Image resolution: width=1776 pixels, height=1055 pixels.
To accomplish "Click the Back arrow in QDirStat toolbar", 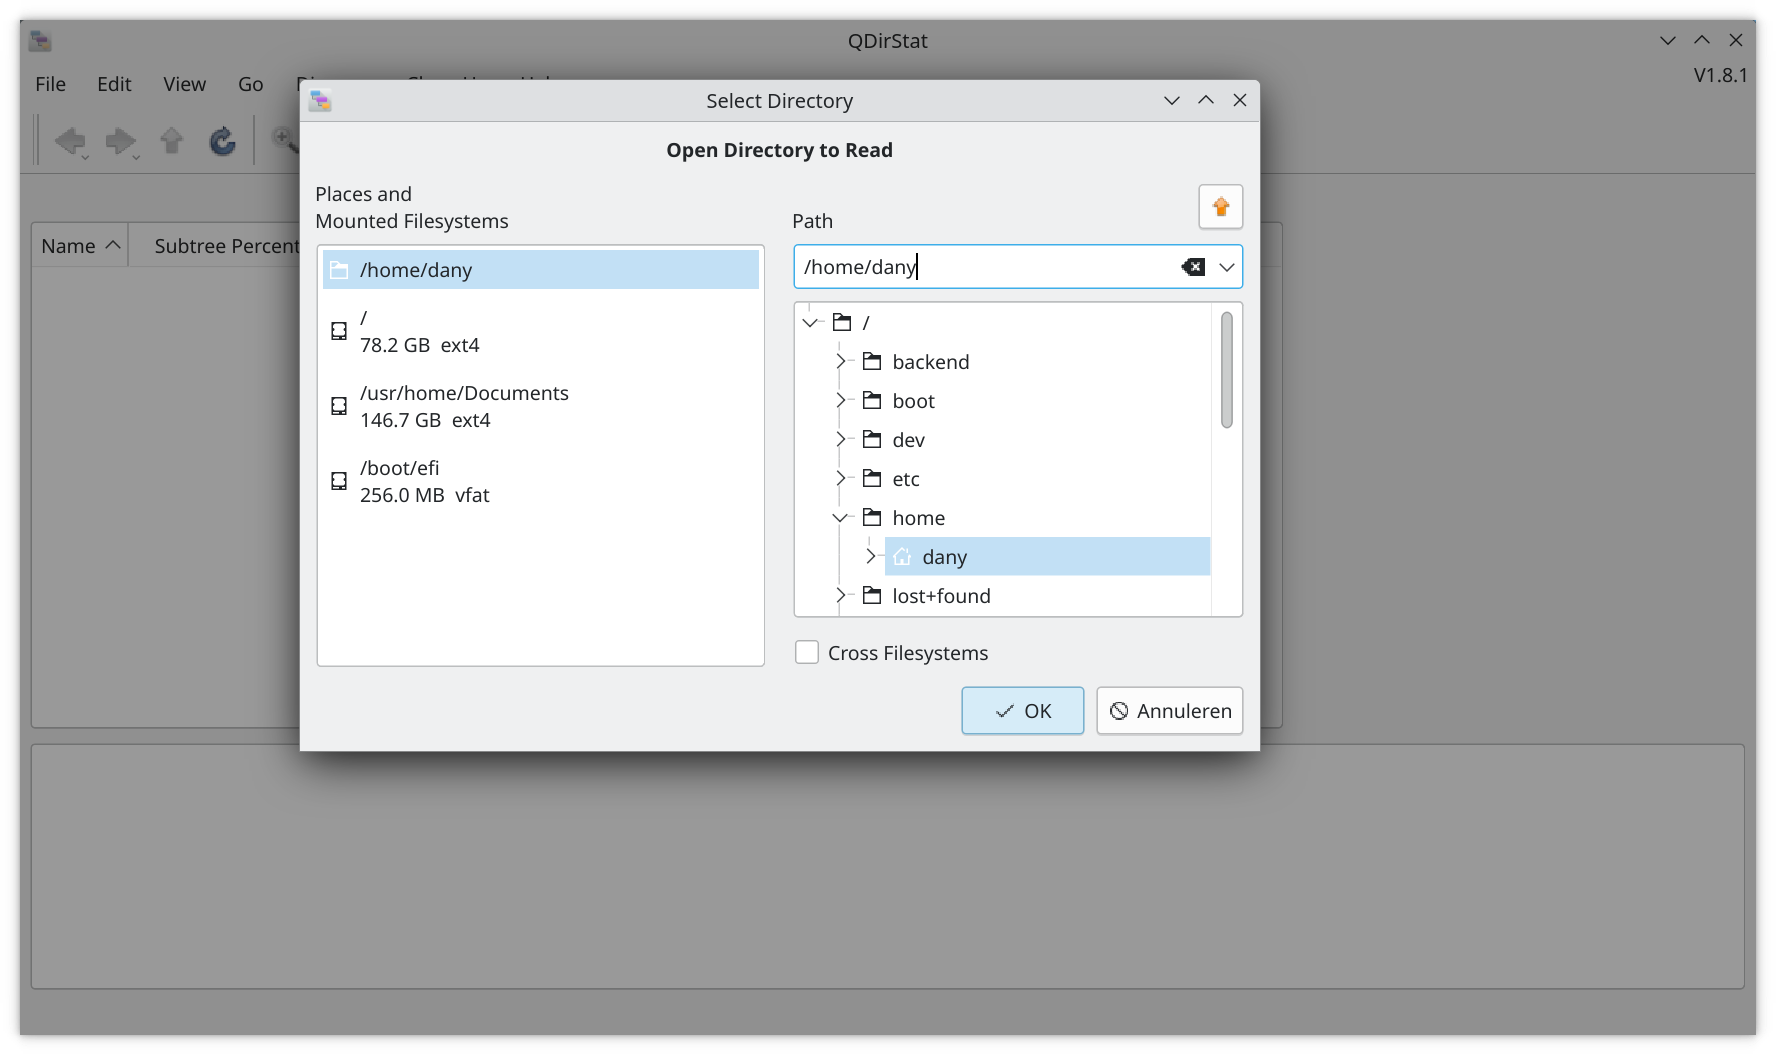I will click(70, 141).
